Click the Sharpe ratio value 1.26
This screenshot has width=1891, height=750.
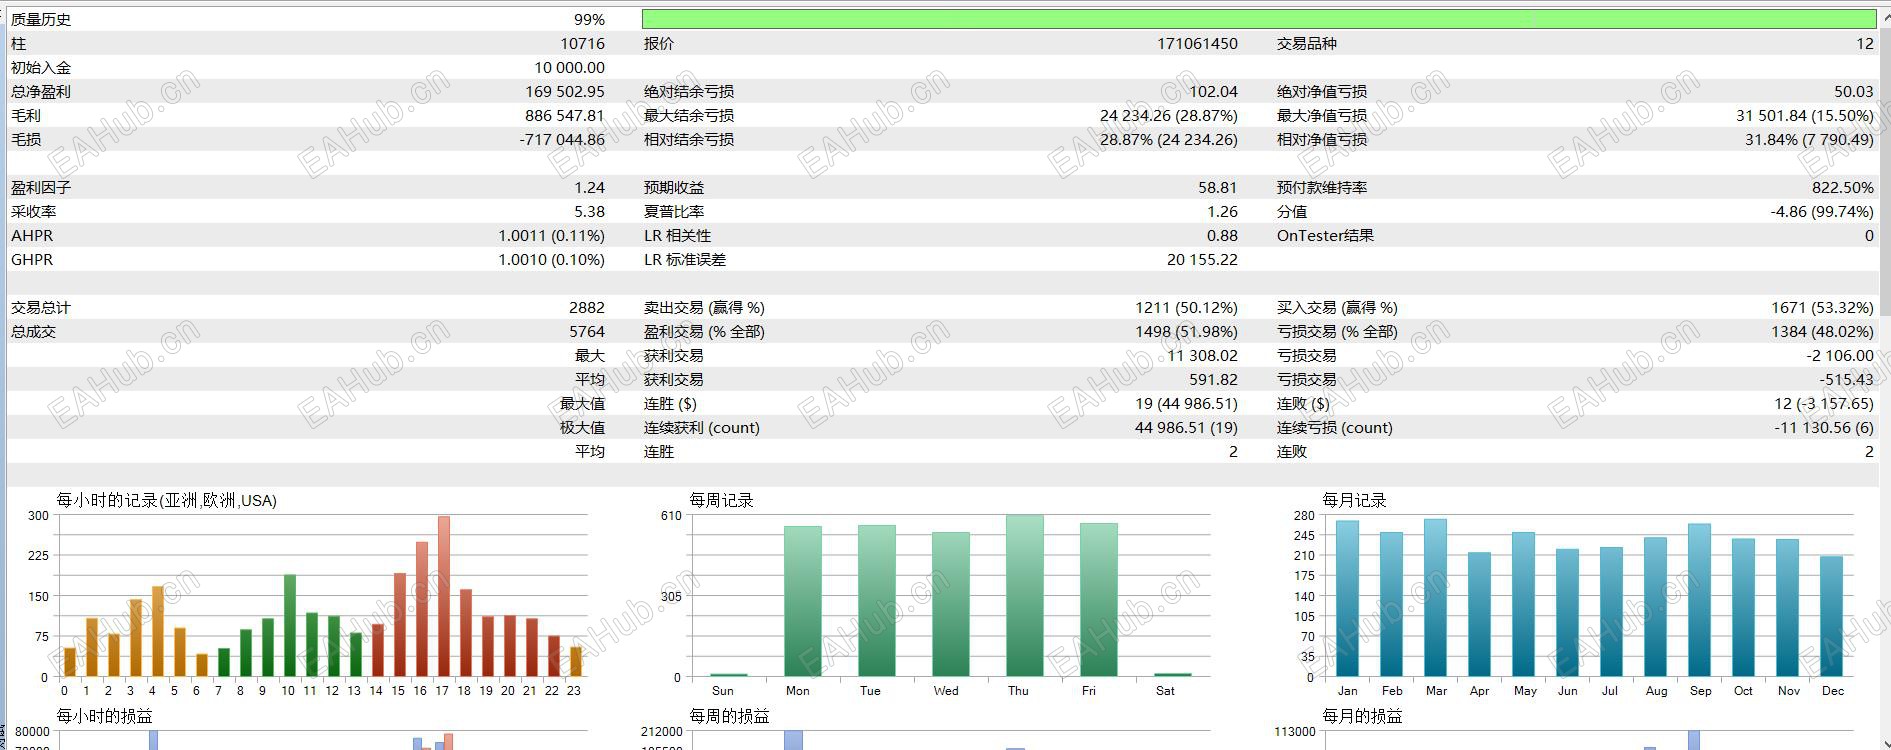[x=1222, y=212]
